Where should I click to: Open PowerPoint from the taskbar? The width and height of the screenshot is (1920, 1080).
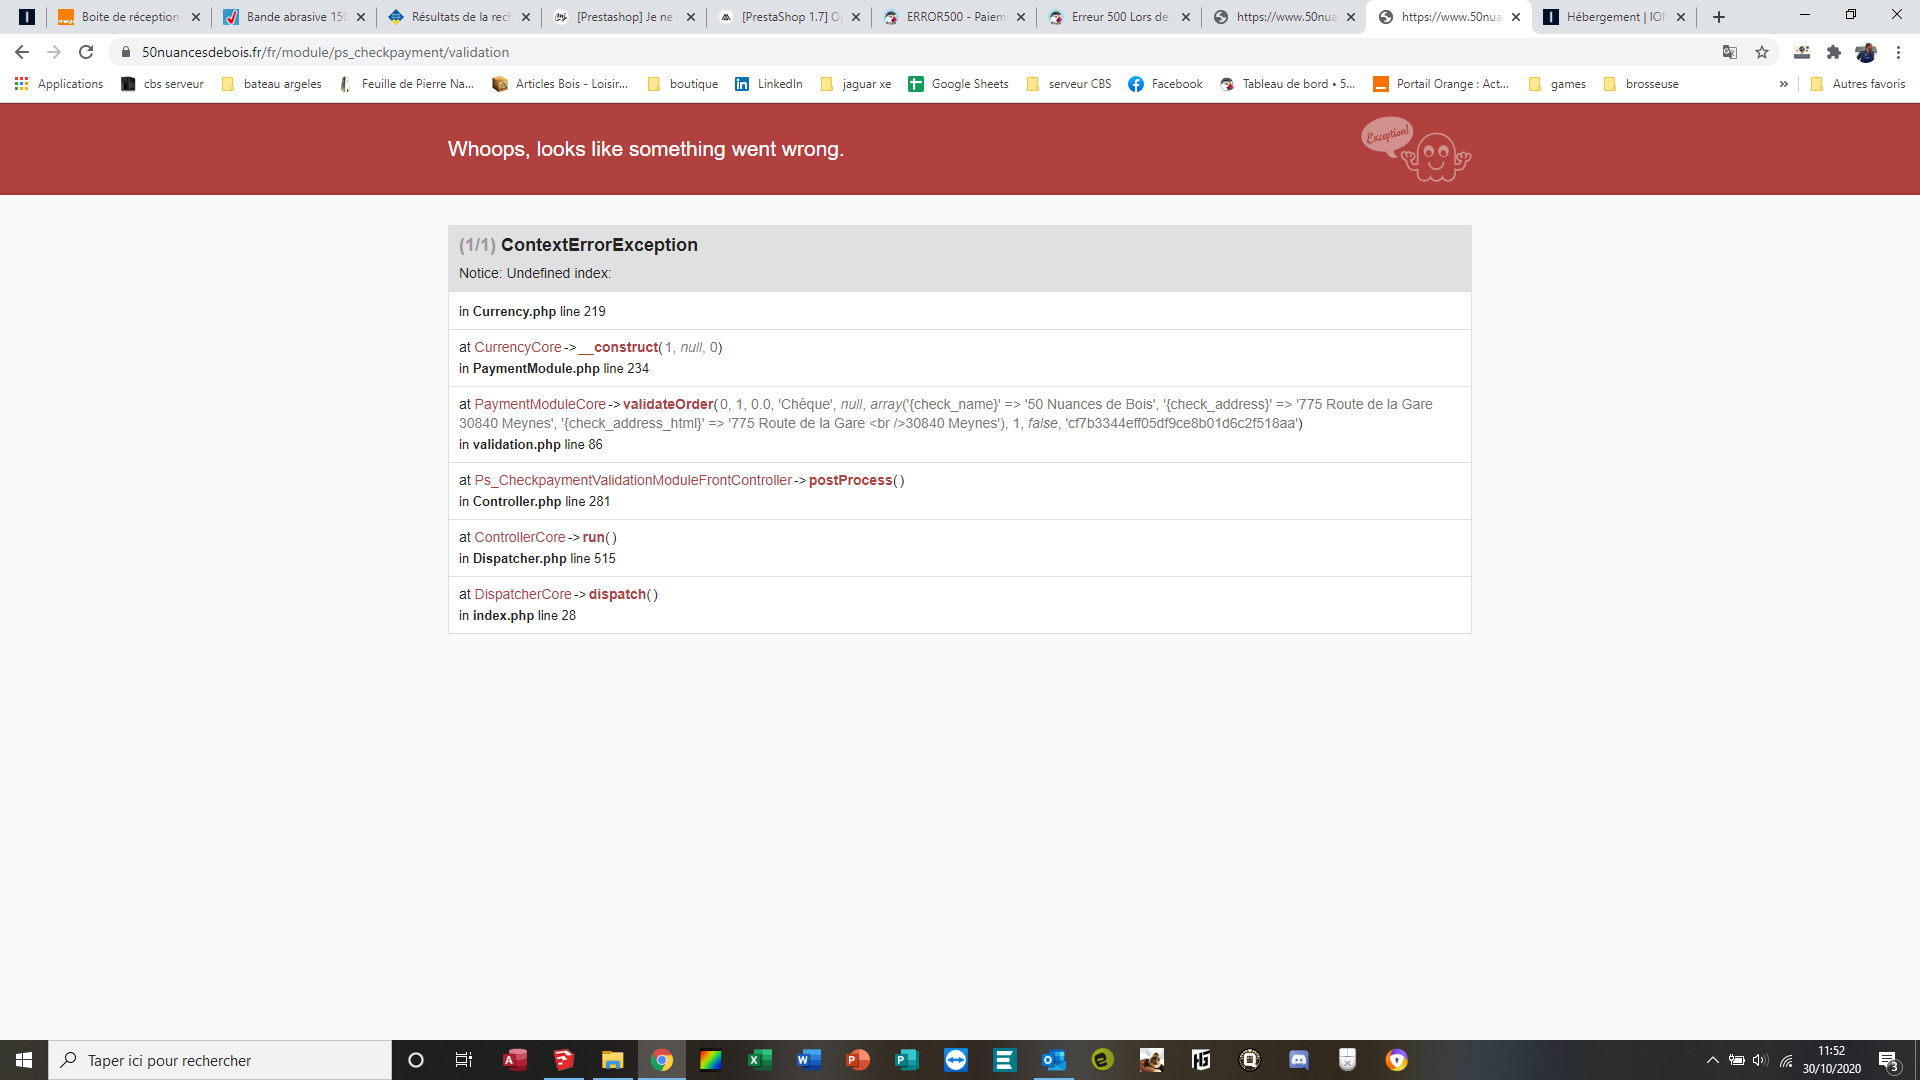[x=858, y=1060]
